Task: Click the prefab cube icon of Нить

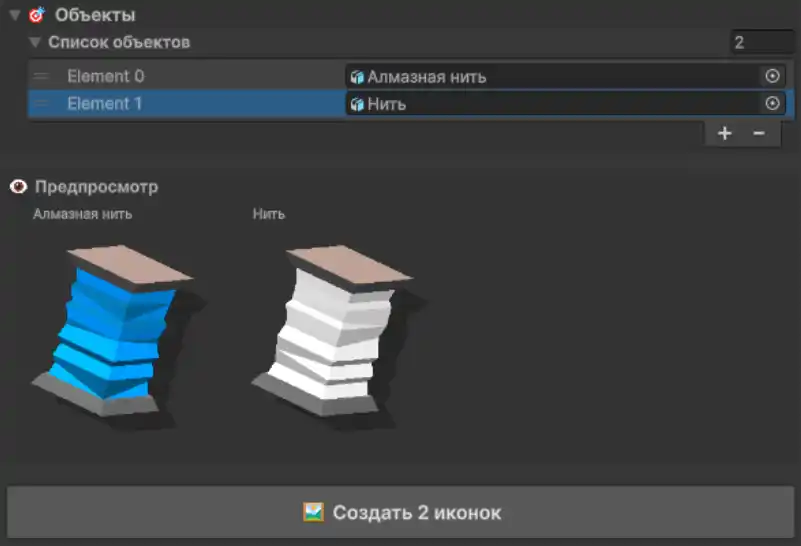Action: [357, 104]
